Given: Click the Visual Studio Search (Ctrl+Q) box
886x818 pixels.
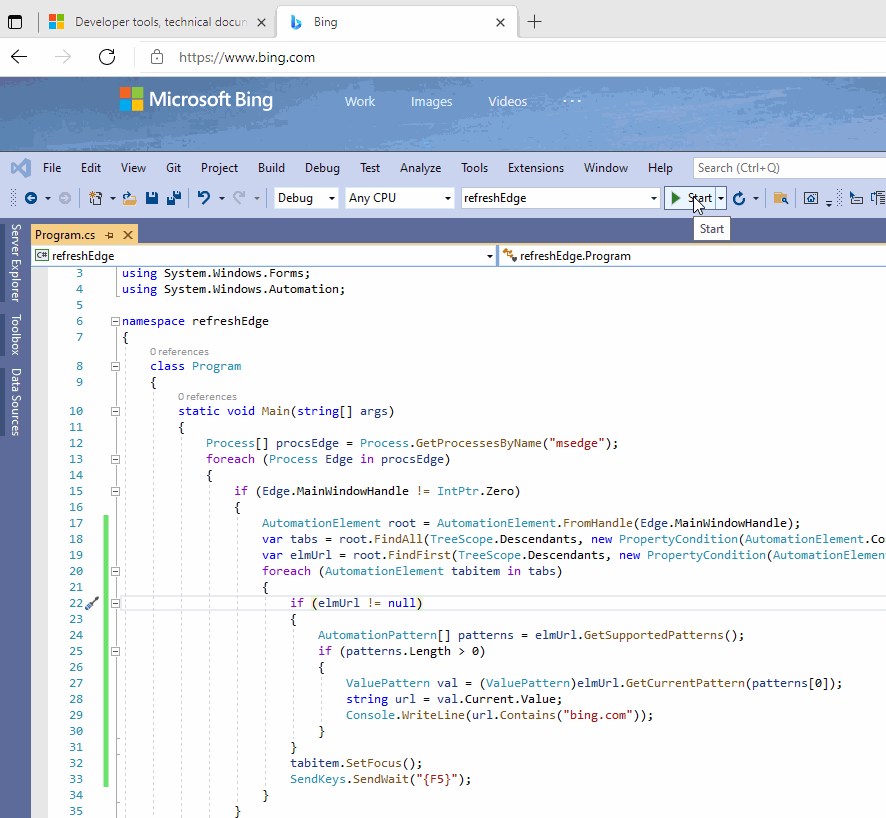Looking at the screenshot, I should (x=789, y=168).
